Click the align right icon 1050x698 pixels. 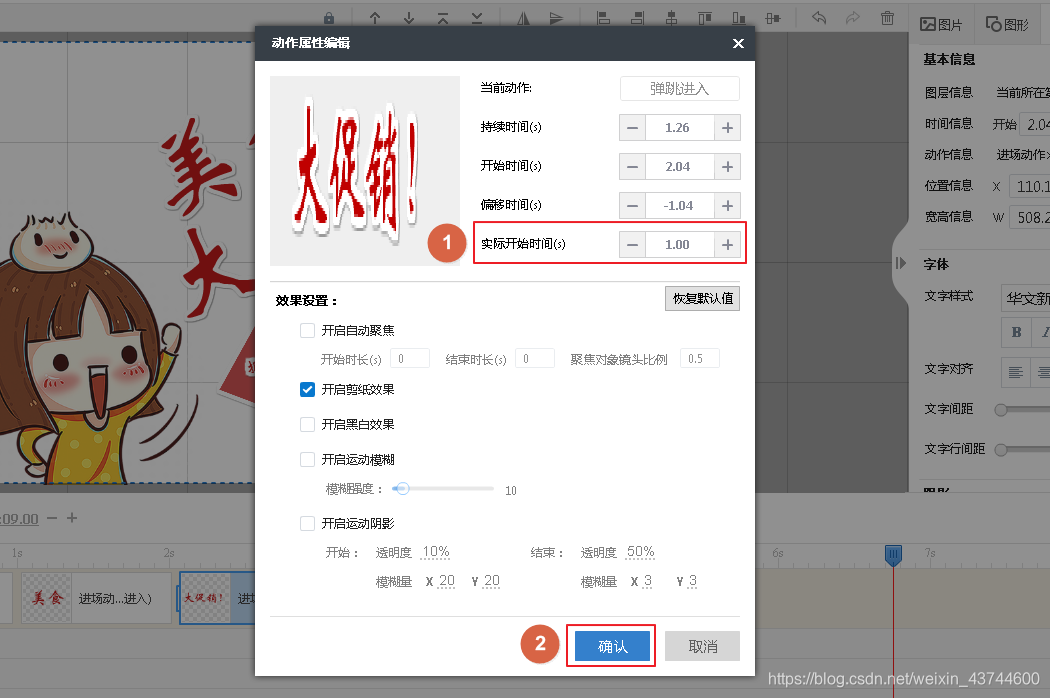pos(637,18)
